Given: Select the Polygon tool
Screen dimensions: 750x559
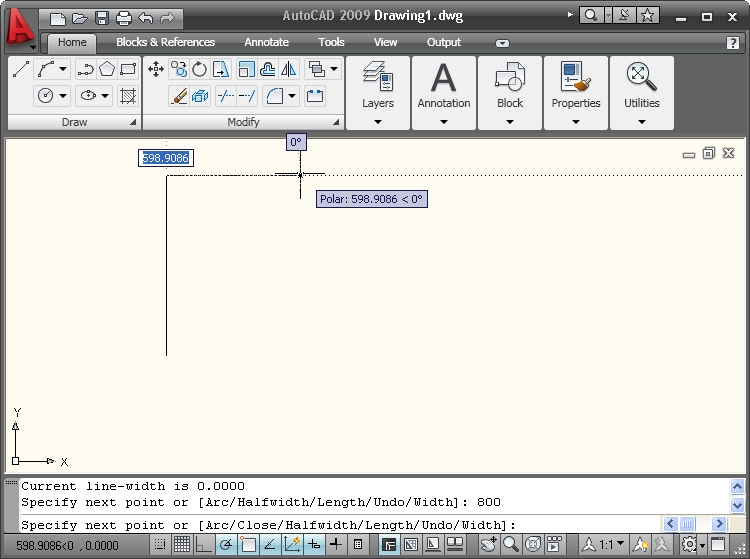Looking at the screenshot, I should tap(107, 69).
